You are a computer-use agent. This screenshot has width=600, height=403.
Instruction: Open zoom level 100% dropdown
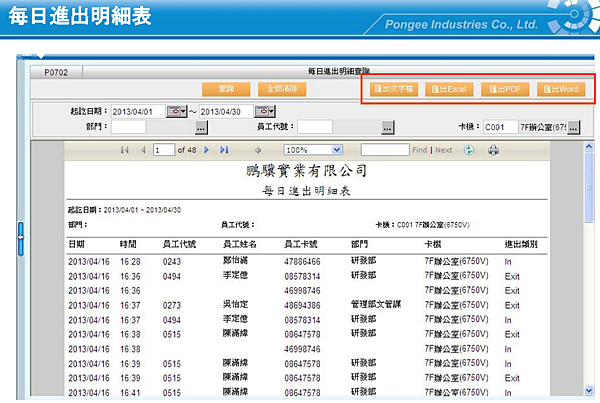tap(337, 150)
